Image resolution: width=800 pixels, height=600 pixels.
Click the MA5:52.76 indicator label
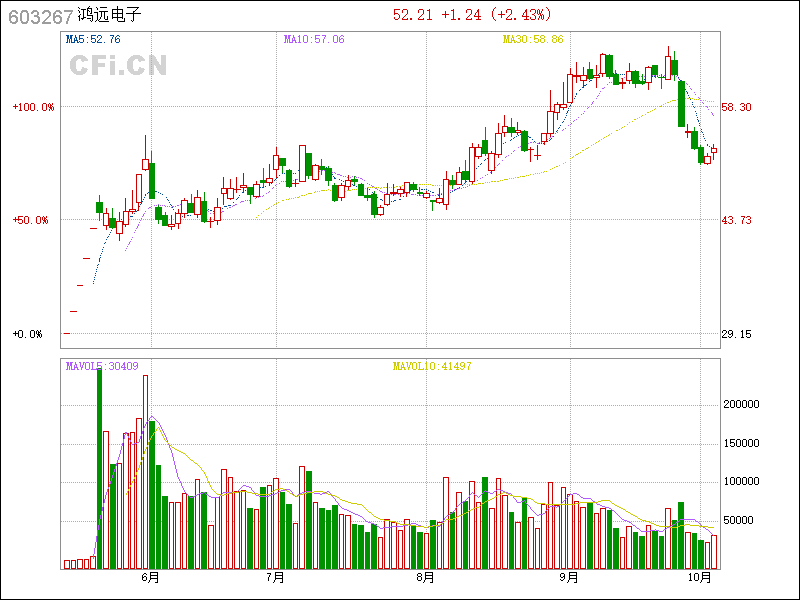pyautogui.click(x=93, y=40)
